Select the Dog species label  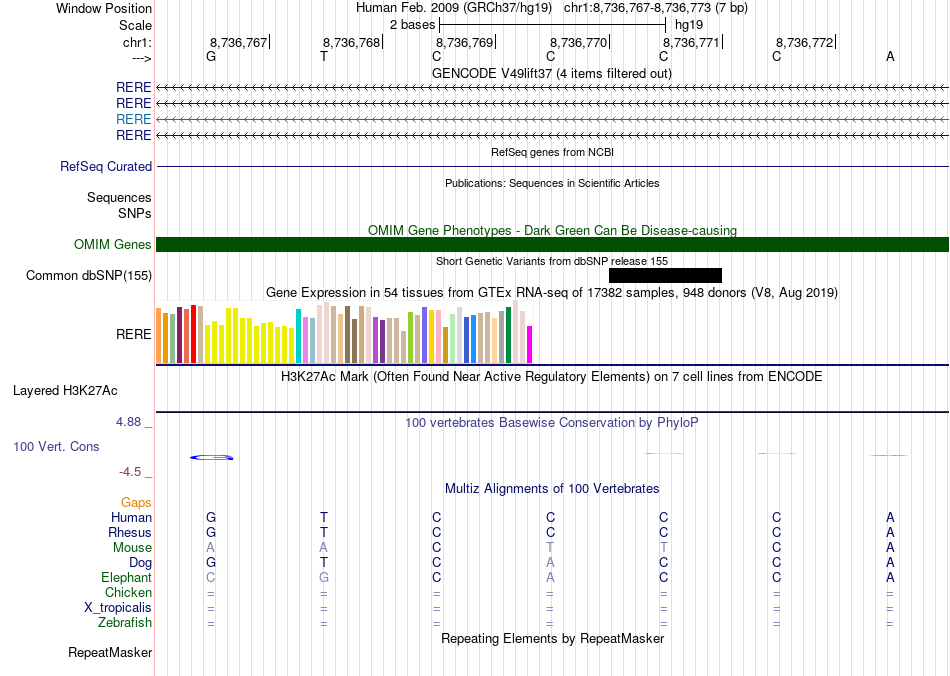(x=141, y=563)
